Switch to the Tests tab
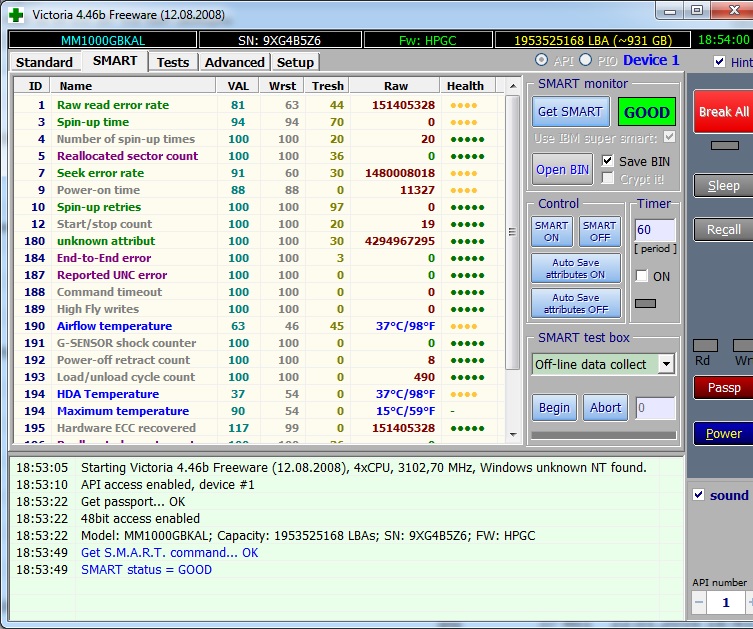 point(173,62)
